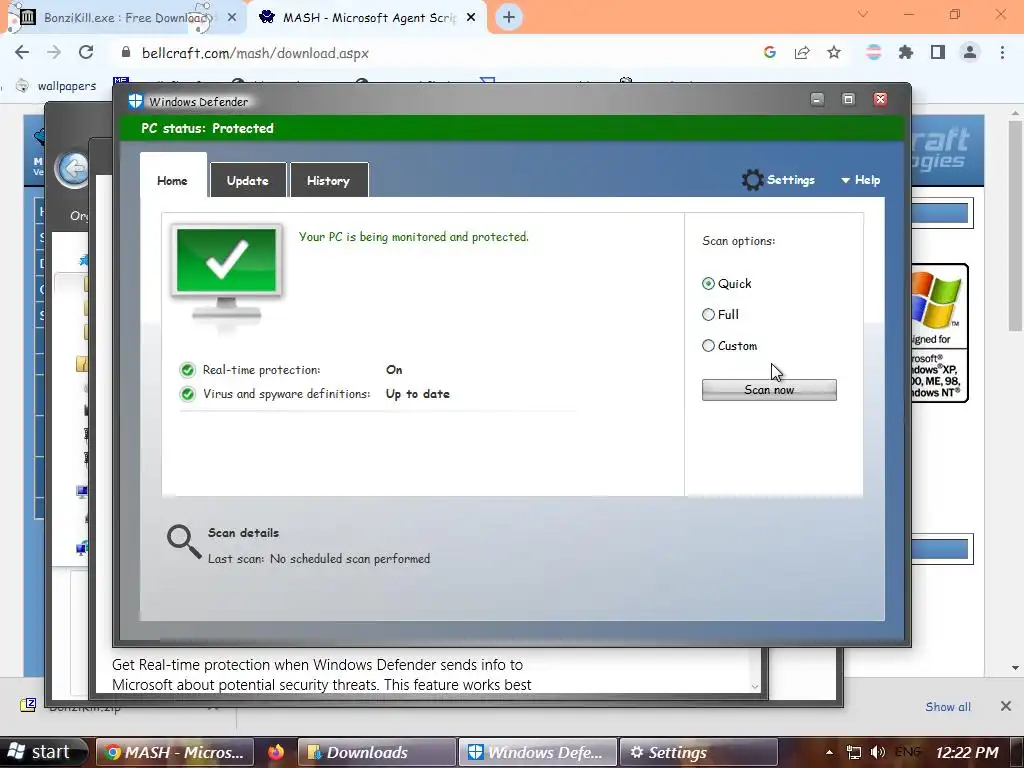Select the Custom scan option

click(708, 345)
